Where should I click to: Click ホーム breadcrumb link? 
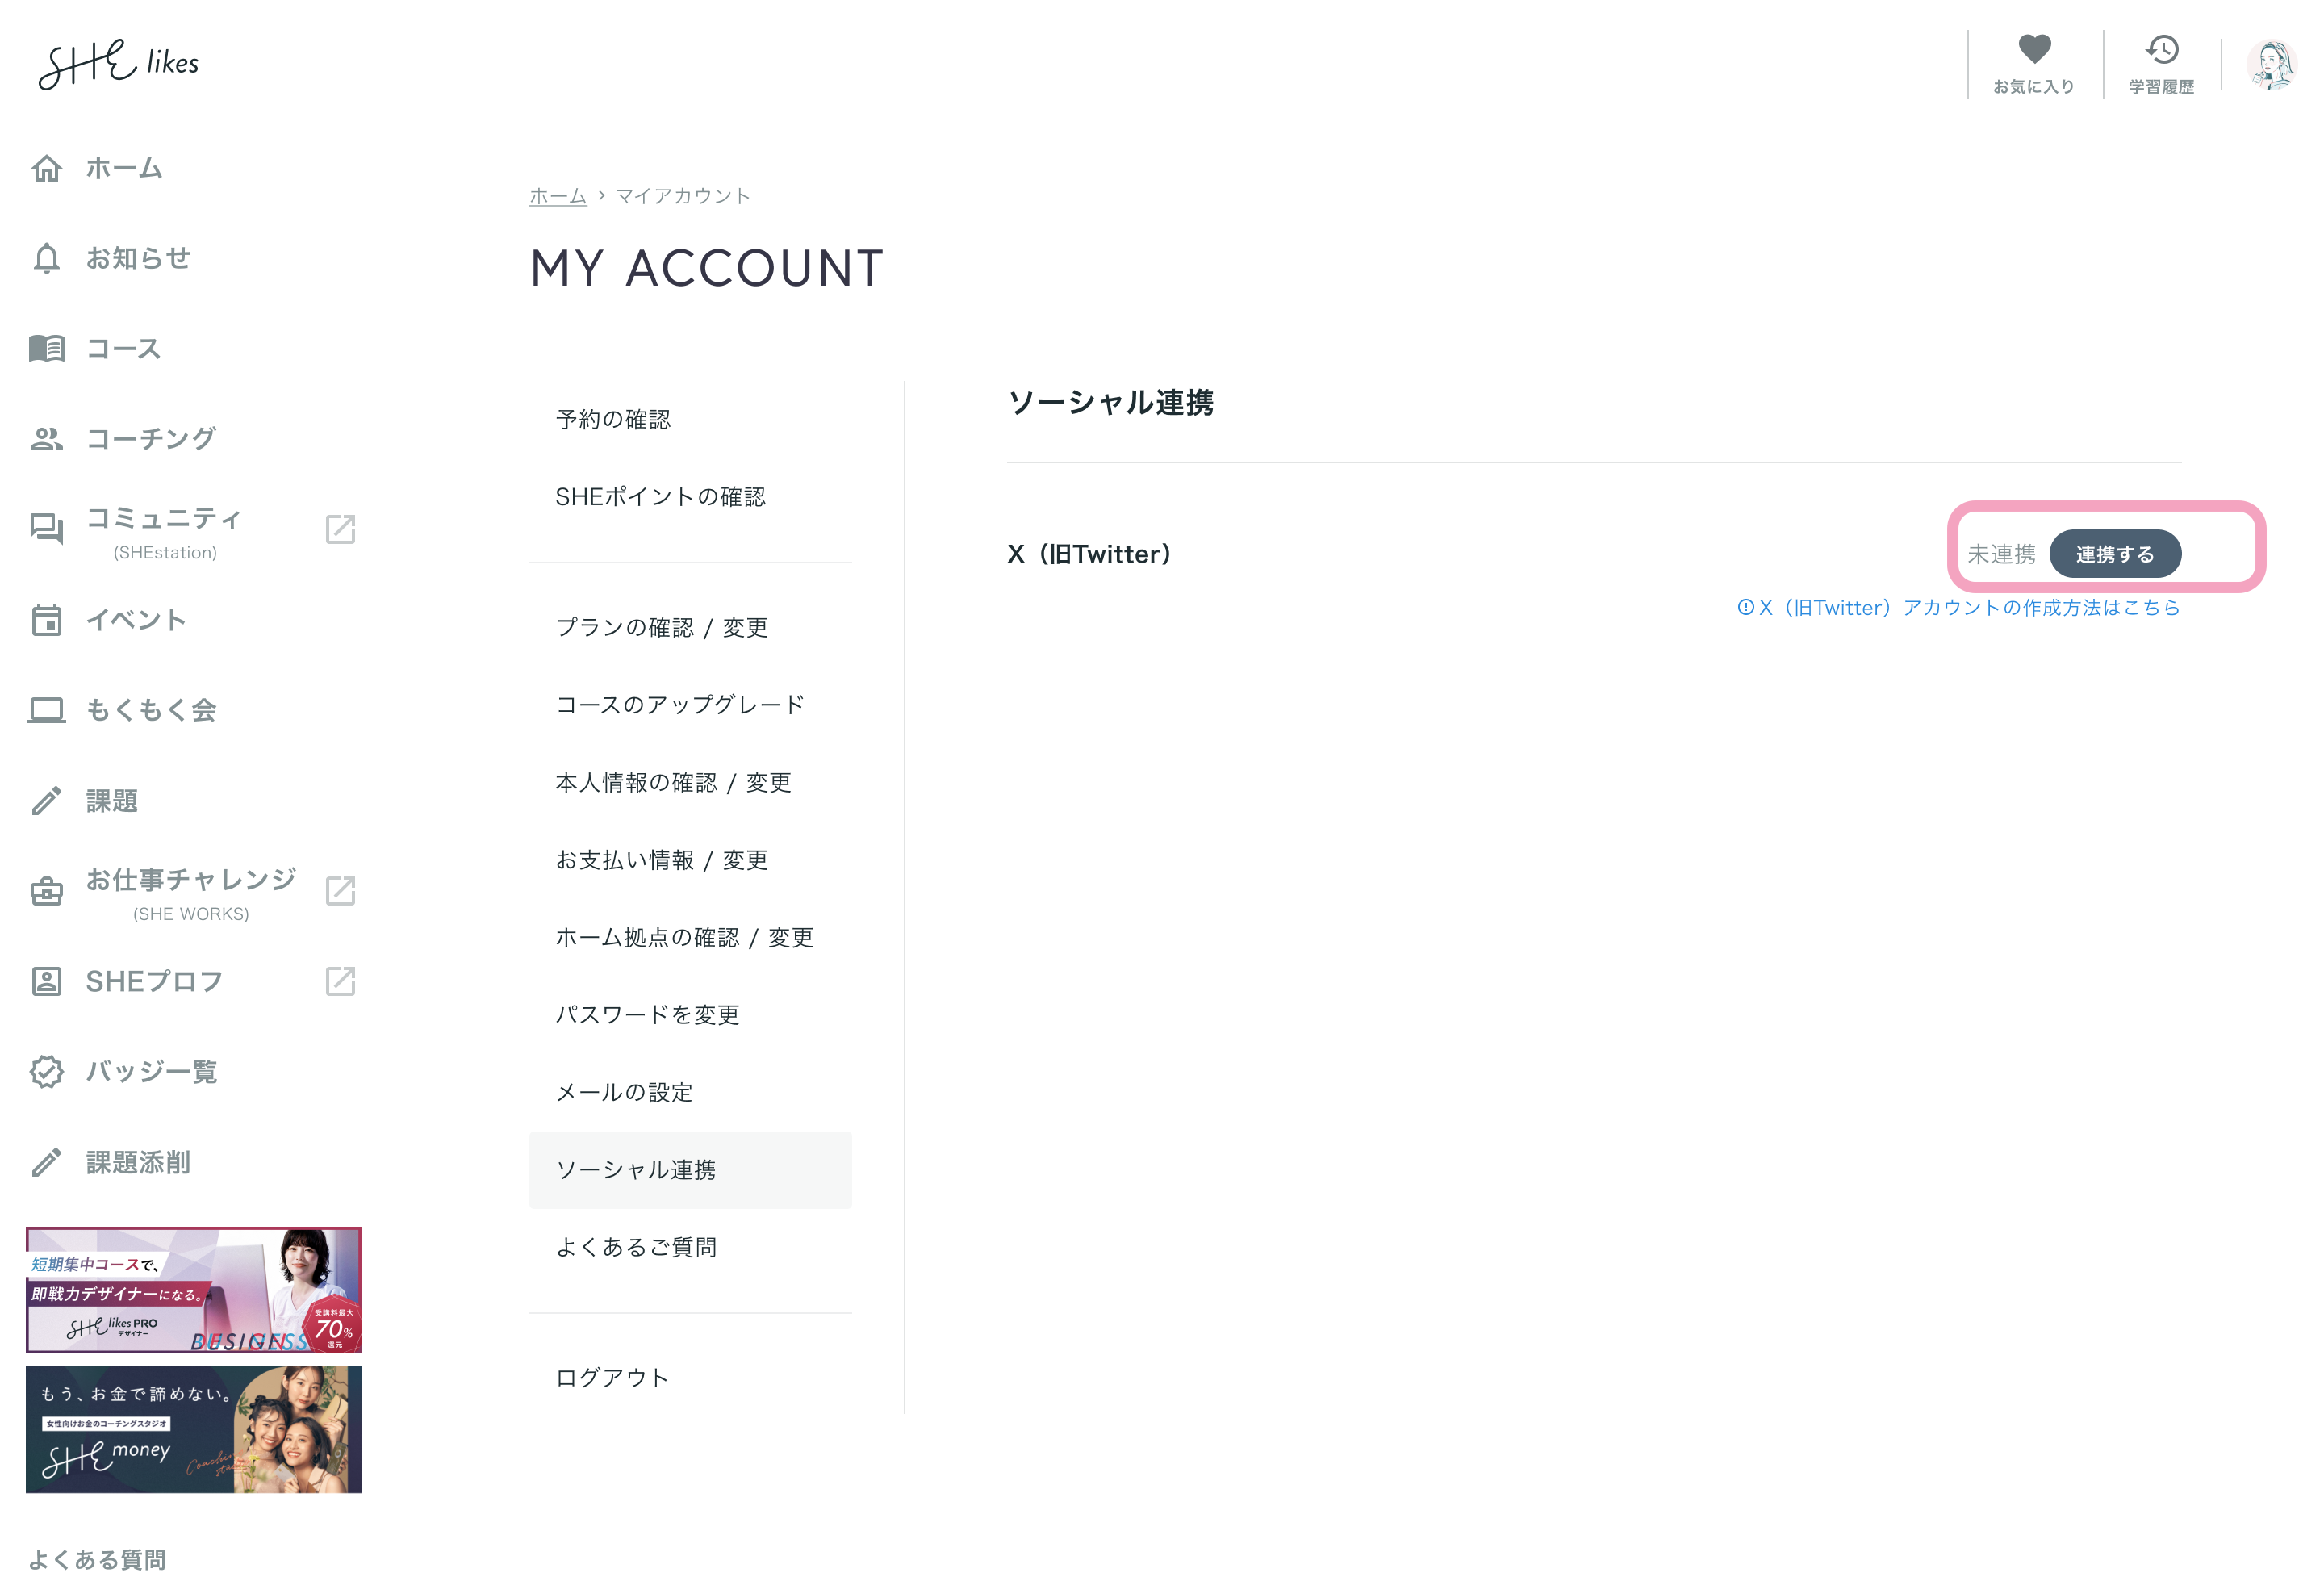(x=557, y=196)
